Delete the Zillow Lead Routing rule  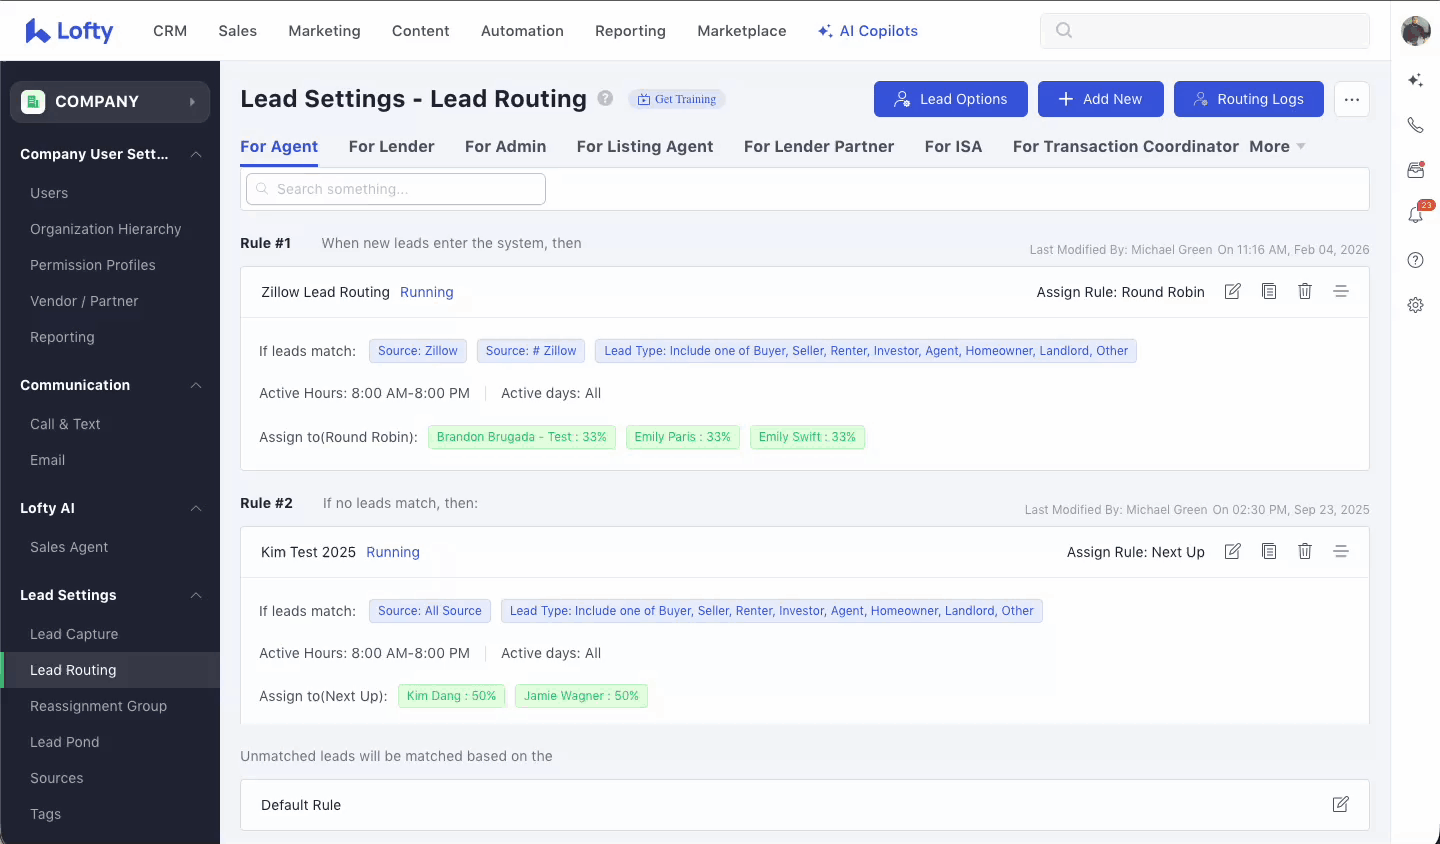coord(1305,291)
